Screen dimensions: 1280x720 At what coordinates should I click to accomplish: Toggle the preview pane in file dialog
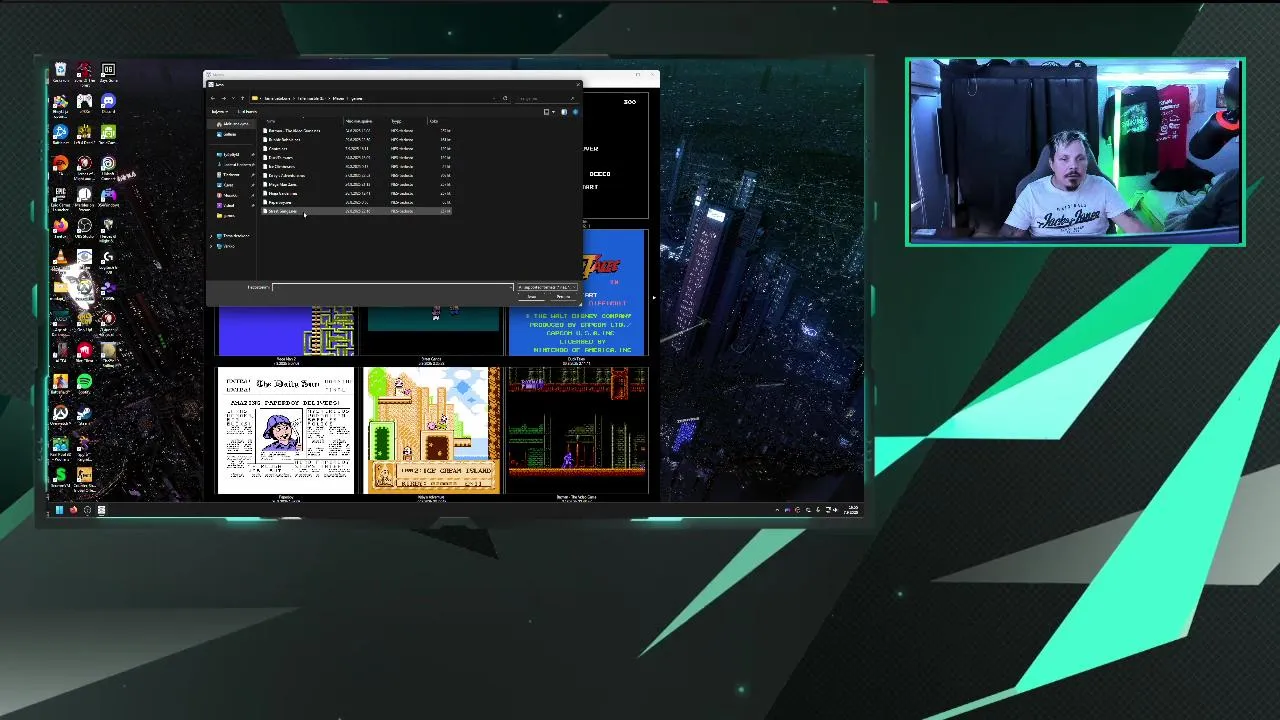tap(564, 112)
